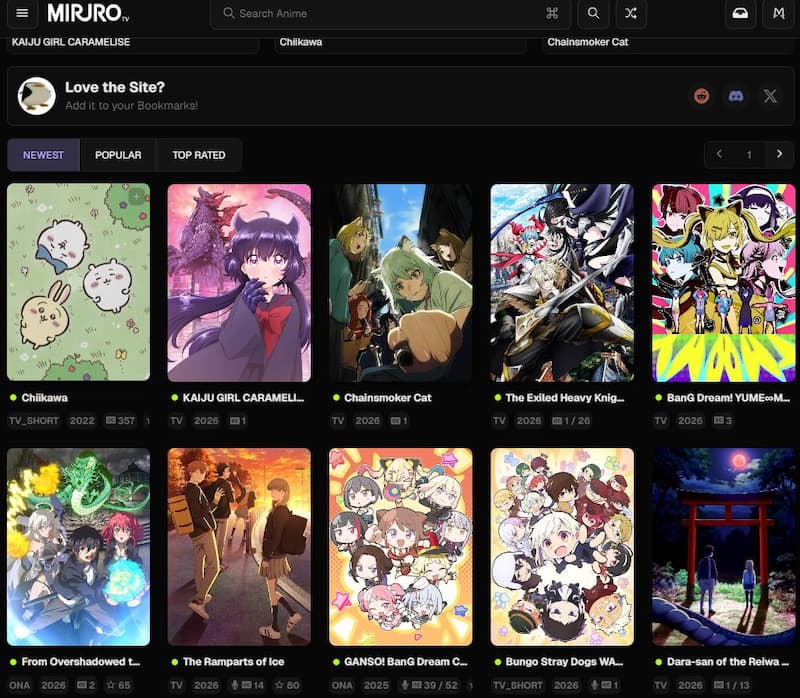Click the MIRURO.tv logo
800x698 pixels.
point(88,13)
